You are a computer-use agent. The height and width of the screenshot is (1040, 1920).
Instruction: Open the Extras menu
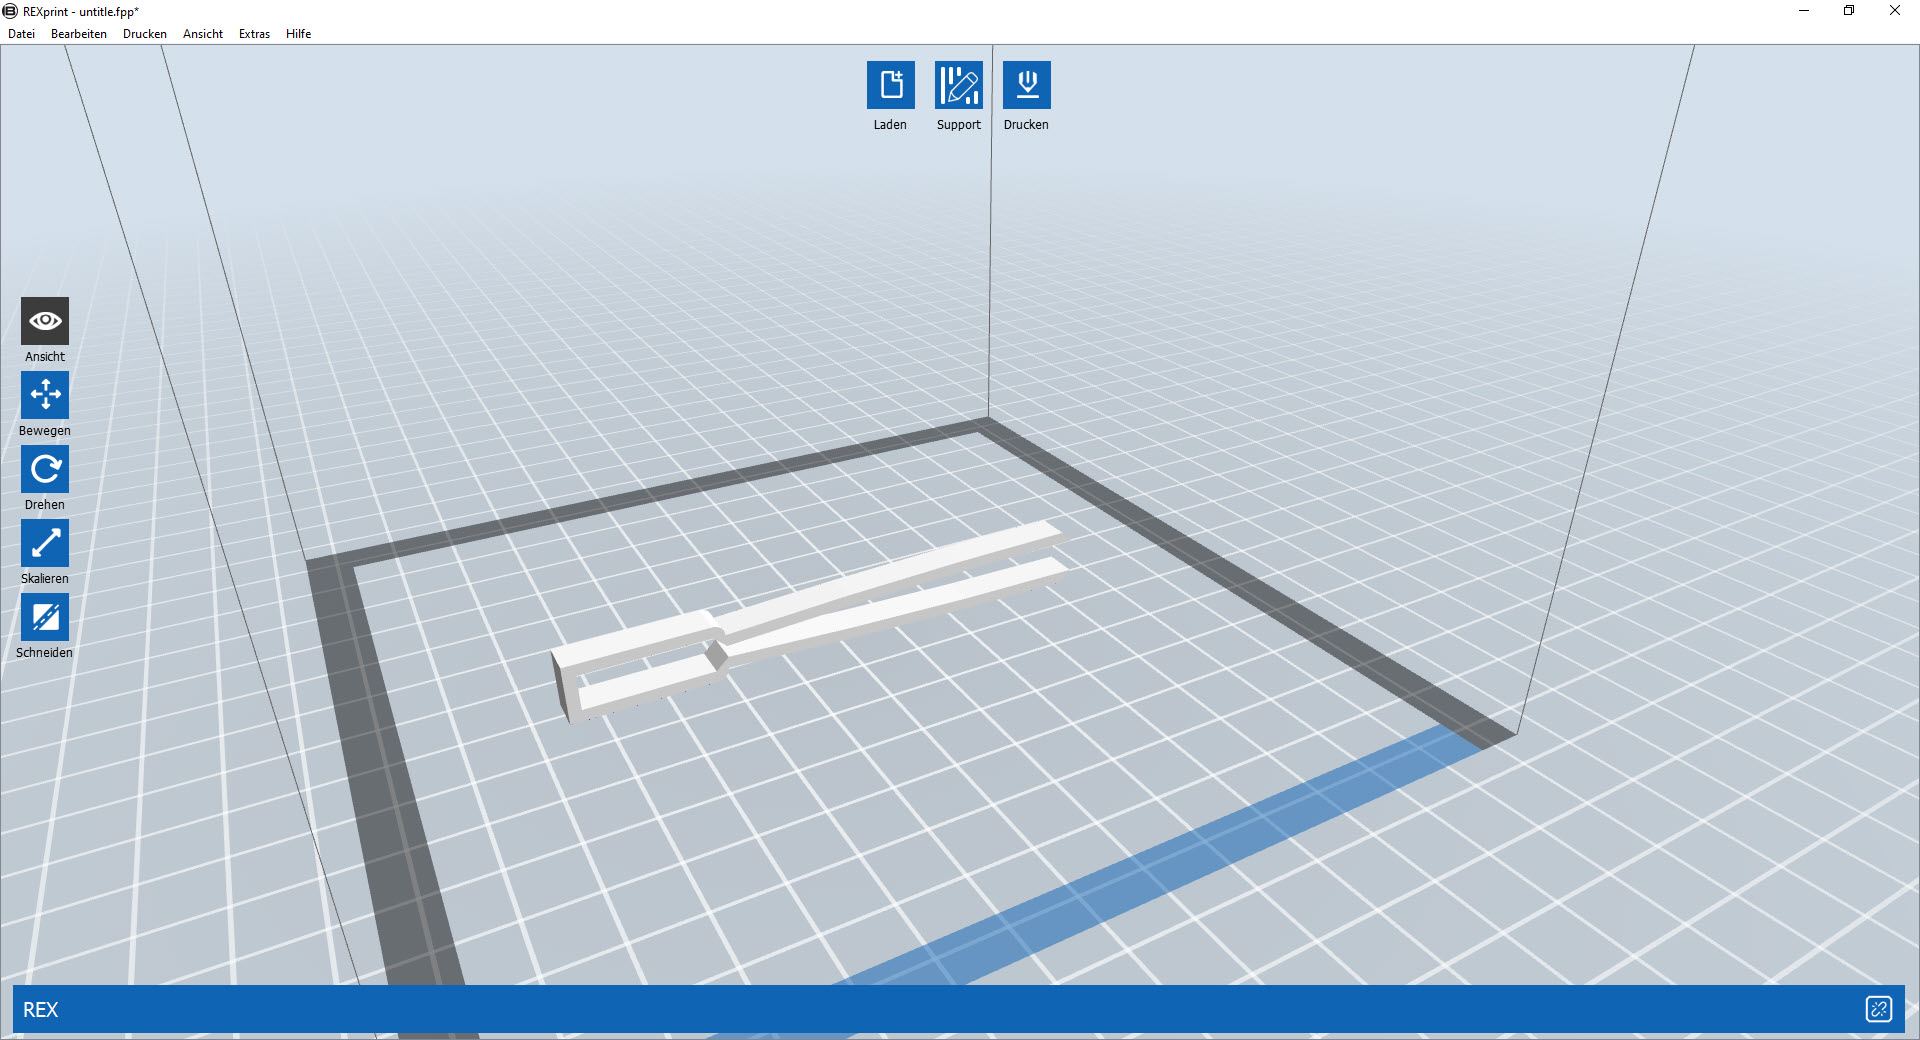click(x=254, y=34)
